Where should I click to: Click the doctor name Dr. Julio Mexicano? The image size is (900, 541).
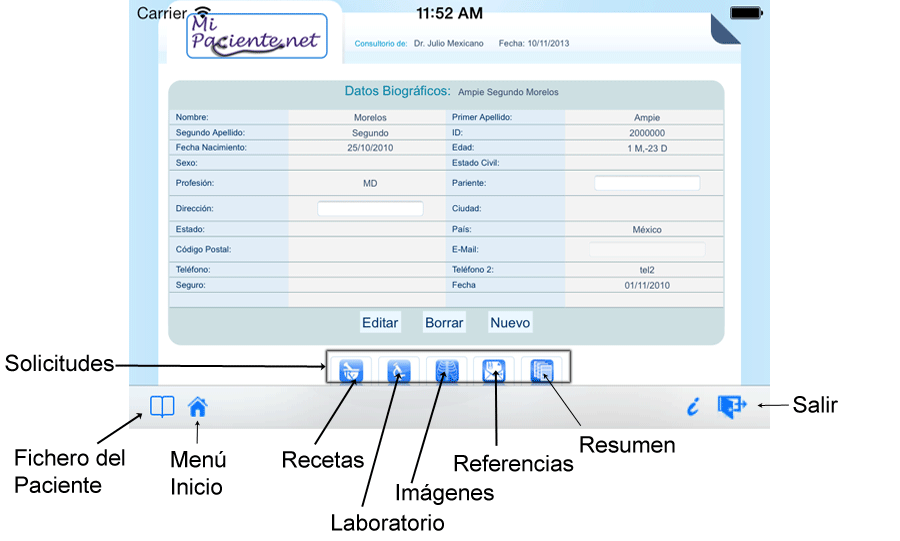pyautogui.click(x=448, y=44)
